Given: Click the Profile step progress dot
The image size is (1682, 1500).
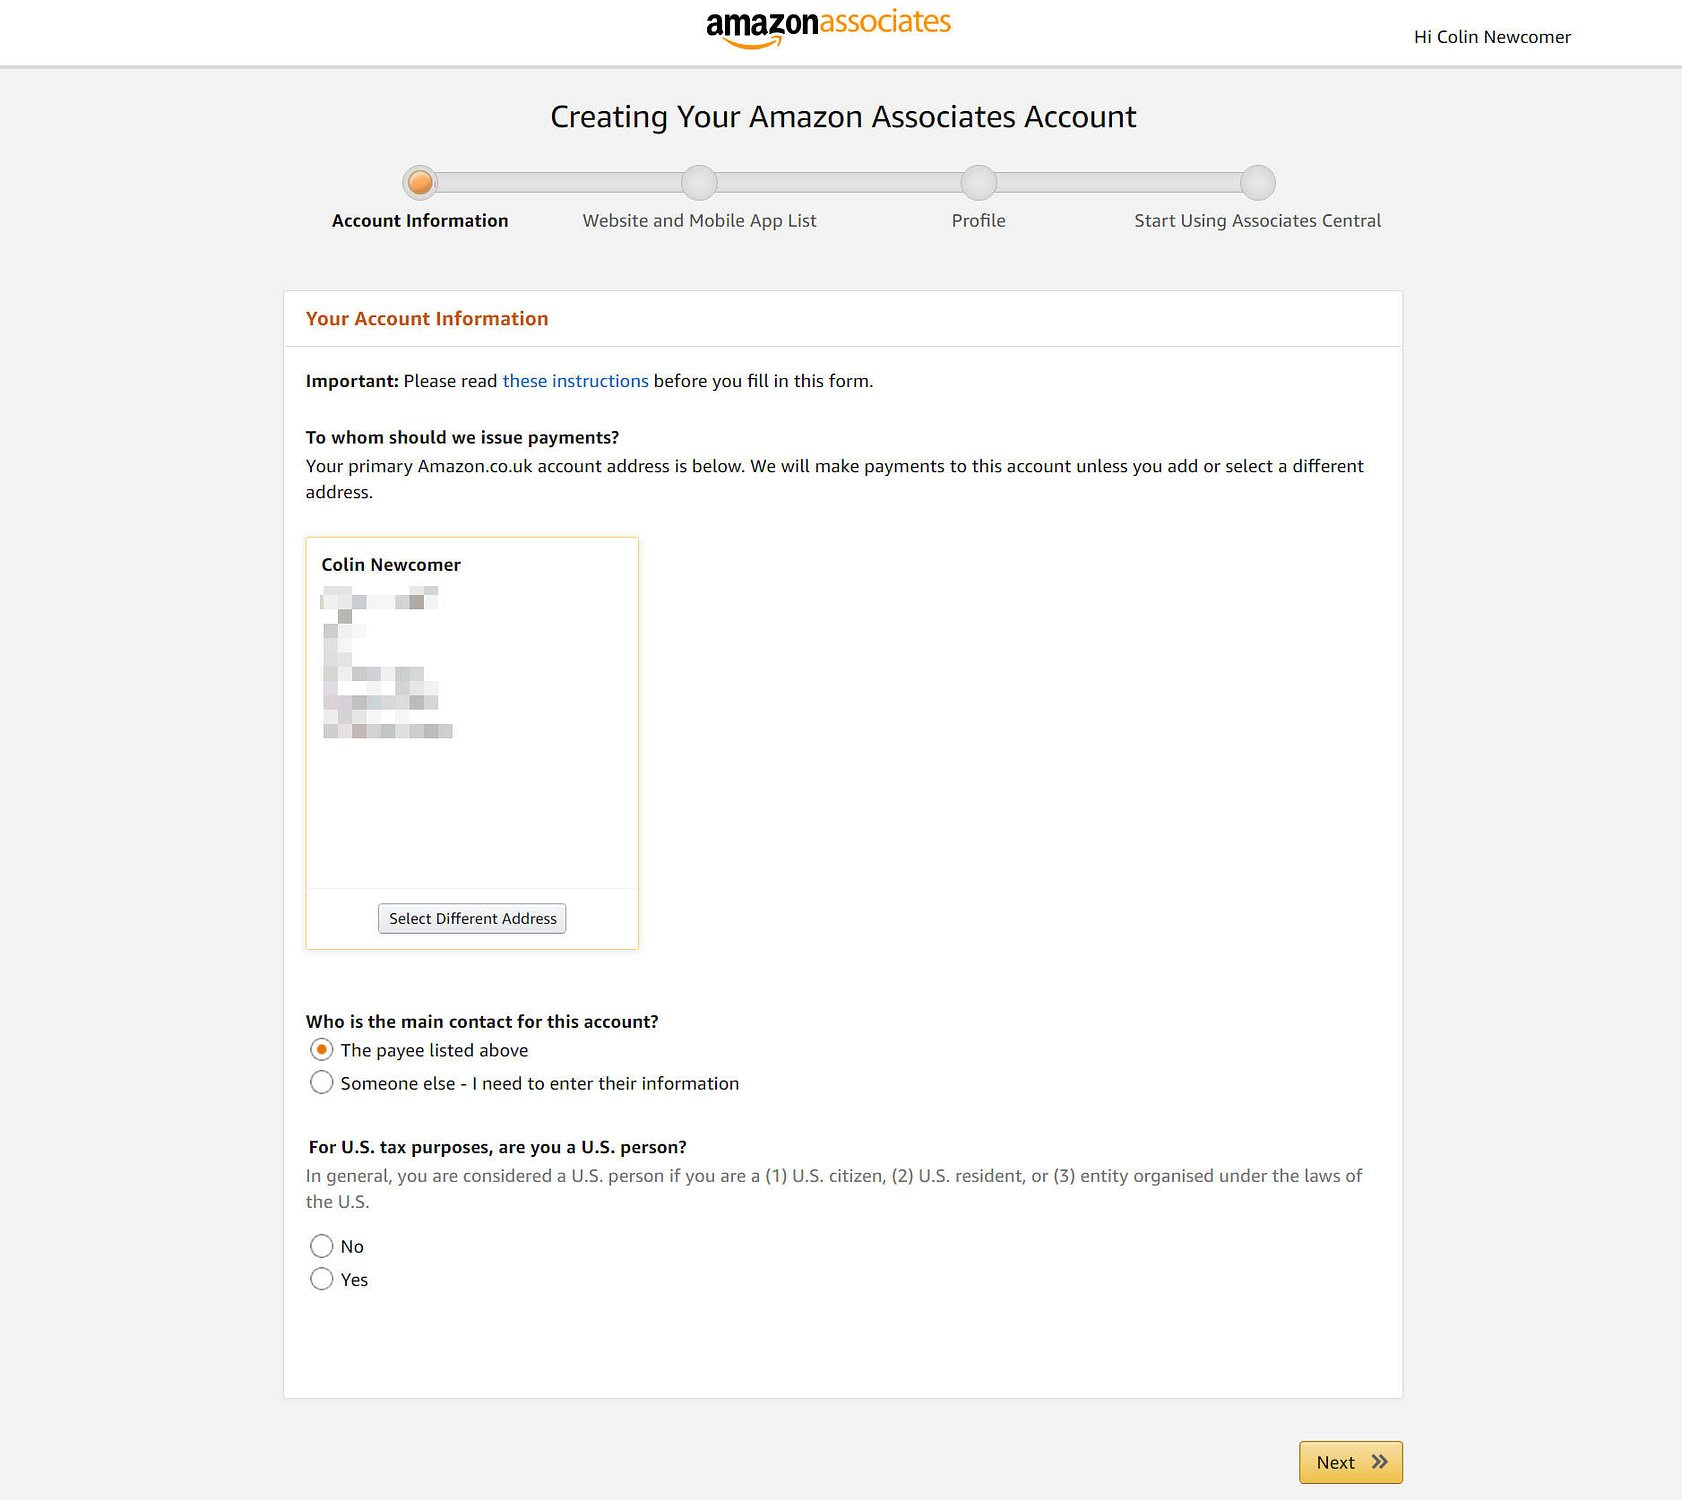Looking at the screenshot, I should [x=978, y=182].
